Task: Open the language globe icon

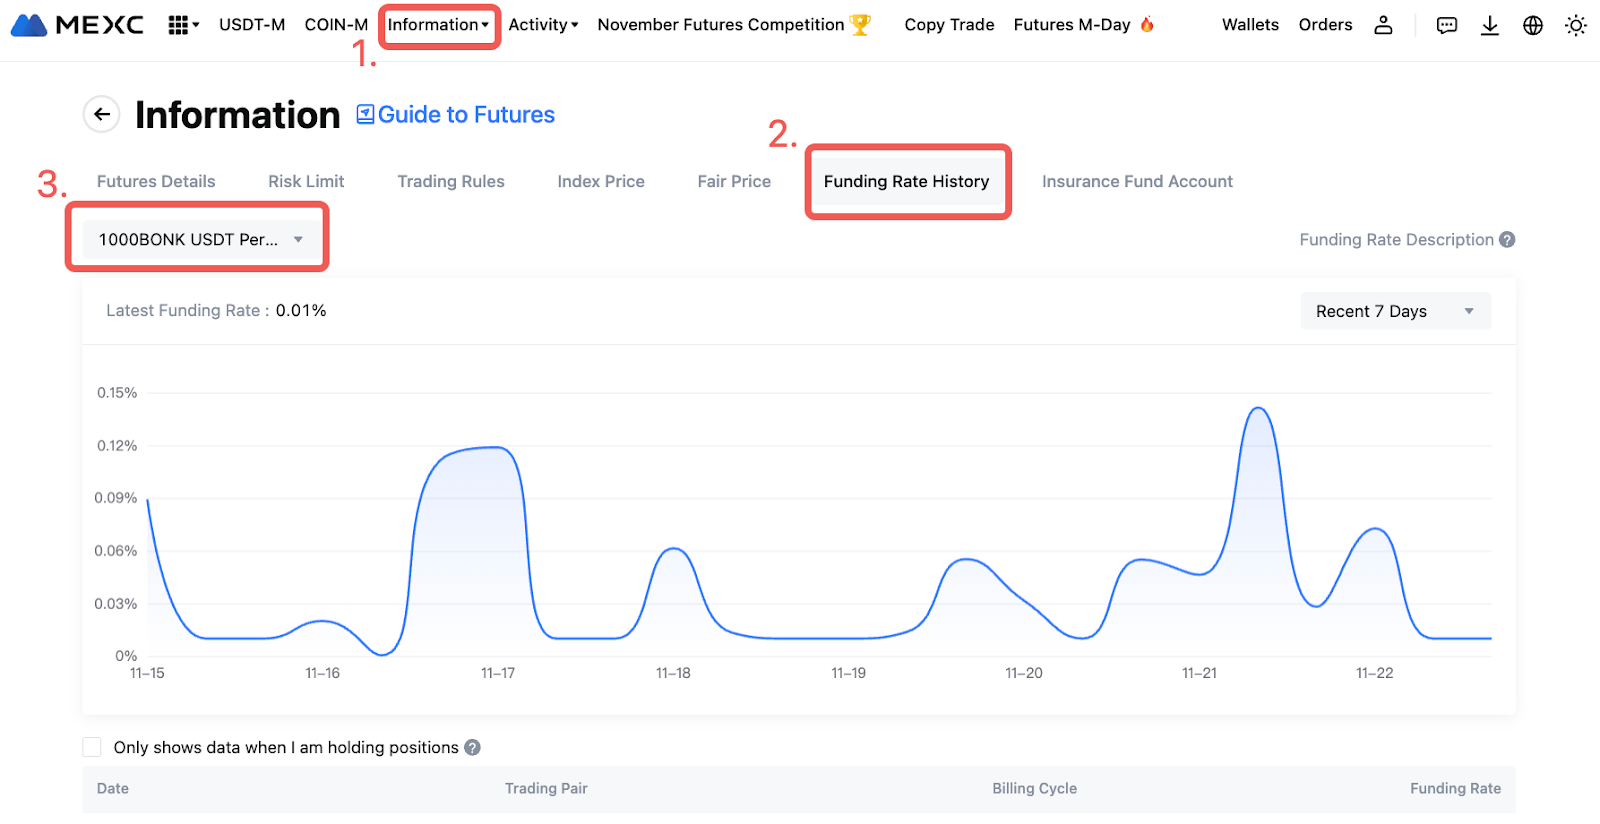Action: [x=1532, y=25]
